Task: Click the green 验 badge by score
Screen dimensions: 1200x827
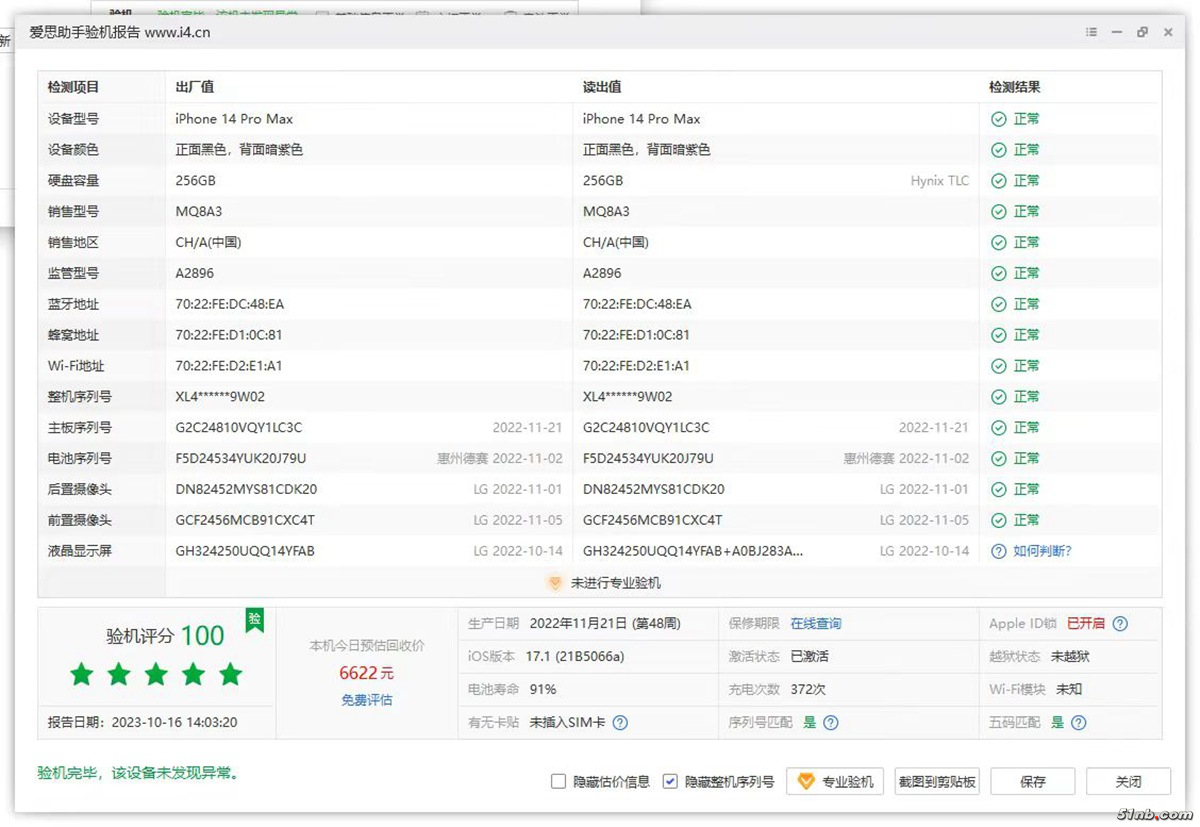Action: tap(255, 619)
